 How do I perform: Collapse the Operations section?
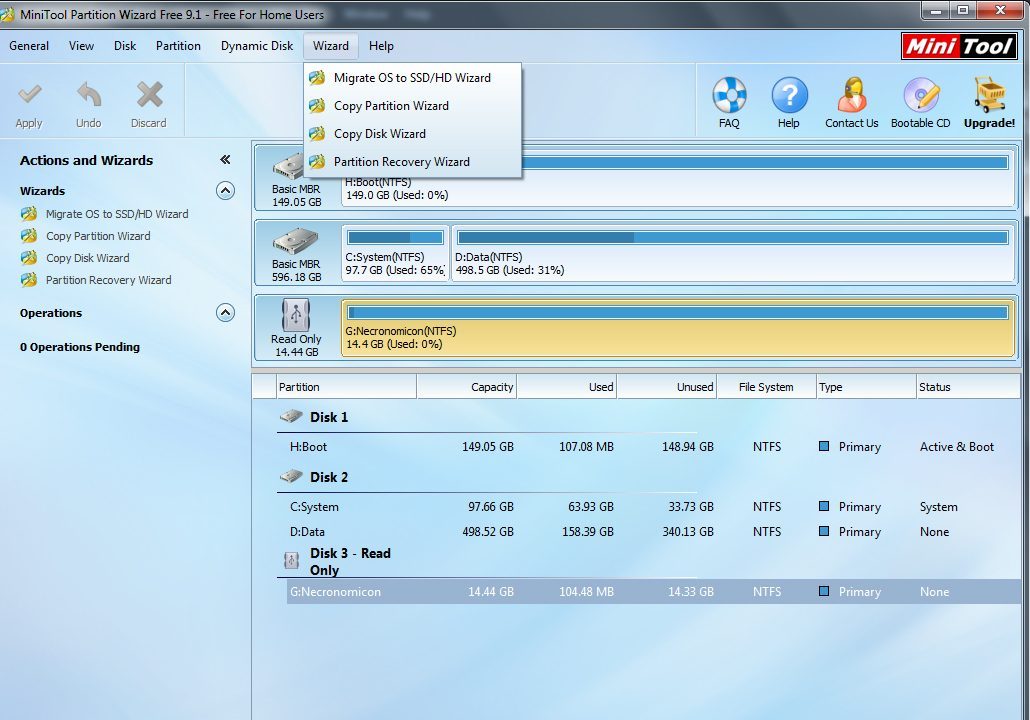click(225, 313)
